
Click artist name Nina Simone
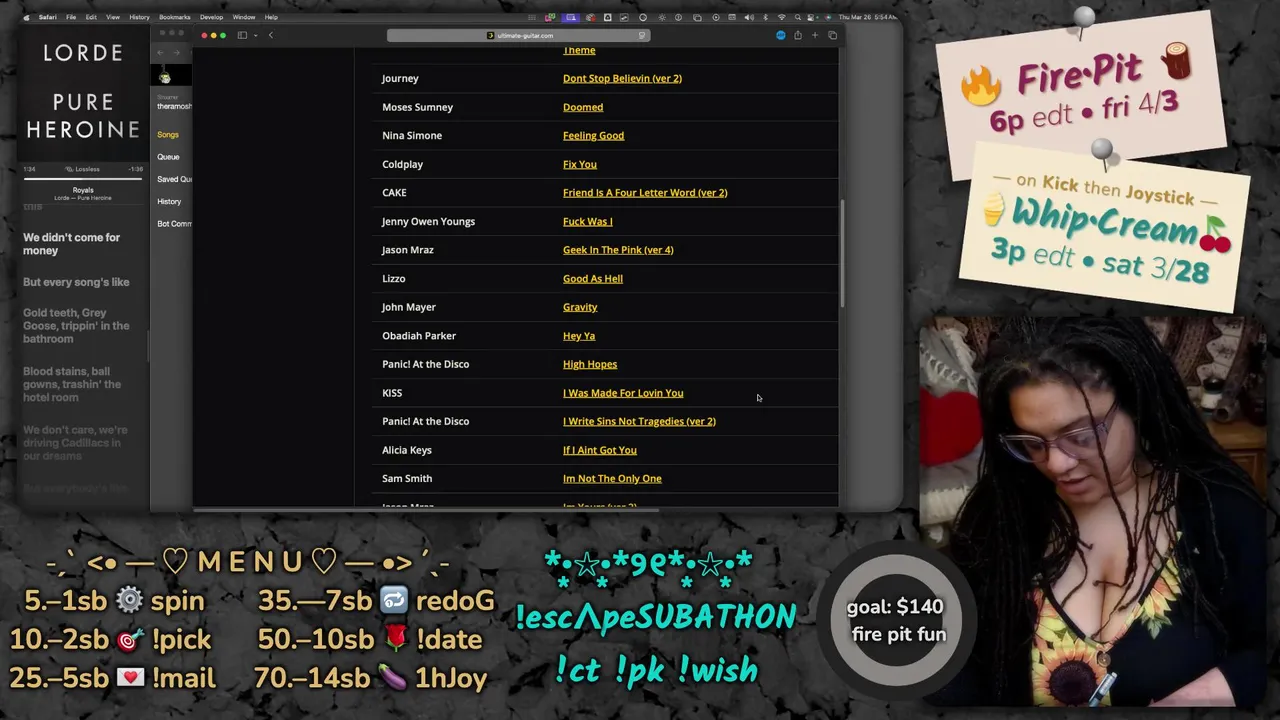point(412,135)
